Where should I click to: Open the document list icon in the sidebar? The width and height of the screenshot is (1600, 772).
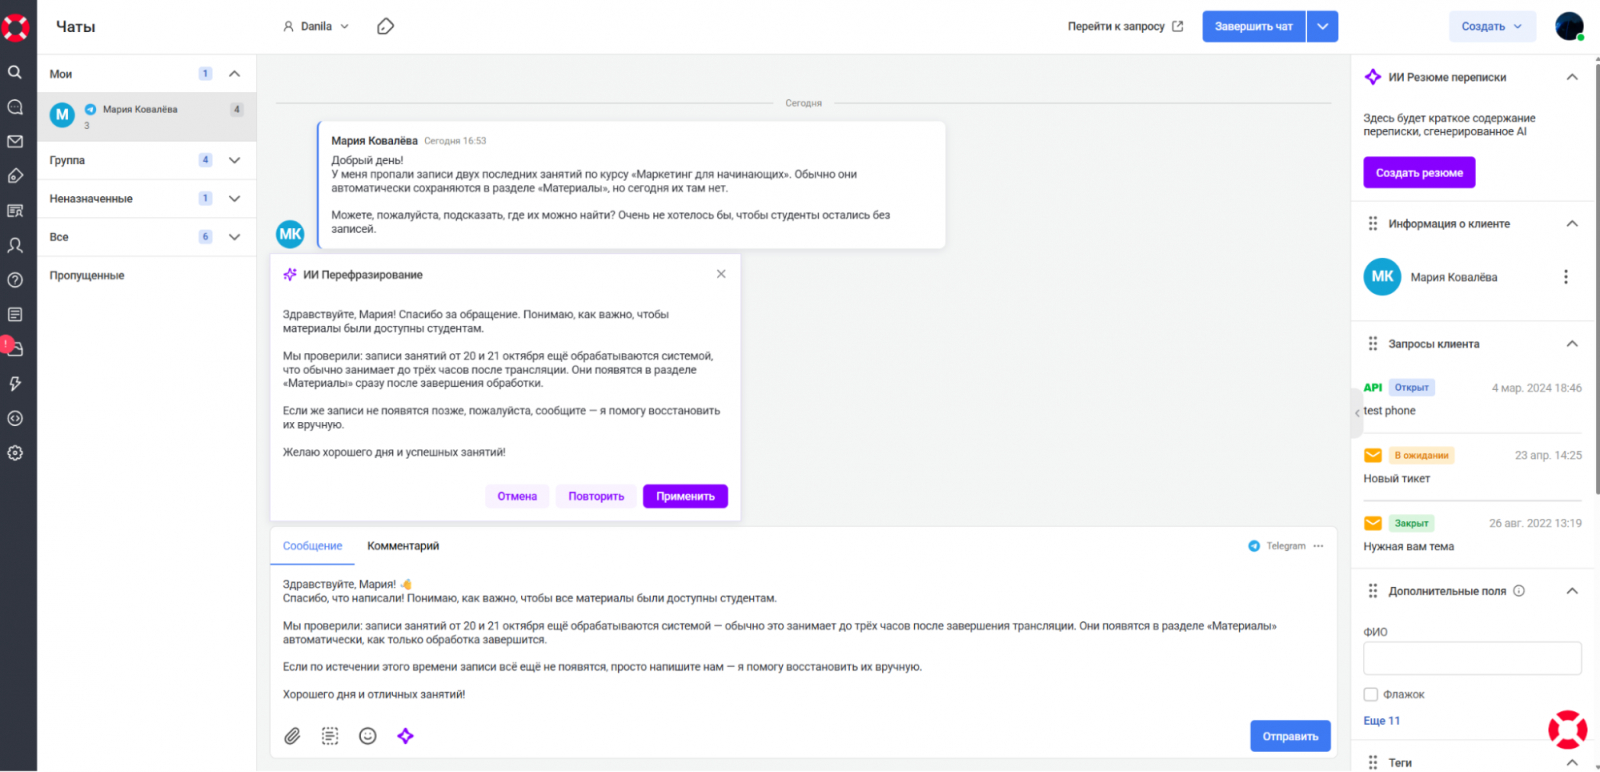[15, 314]
